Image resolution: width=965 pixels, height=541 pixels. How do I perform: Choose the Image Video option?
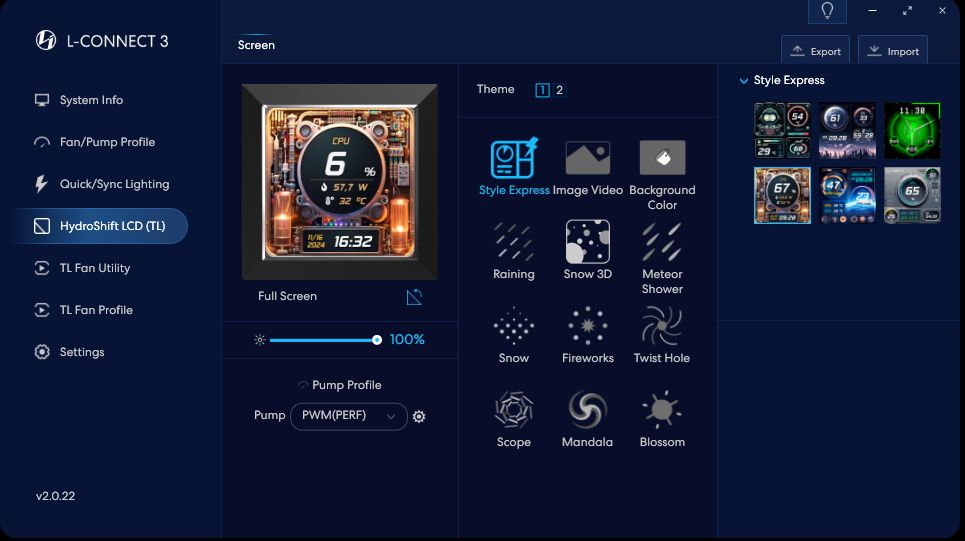coord(587,158)
